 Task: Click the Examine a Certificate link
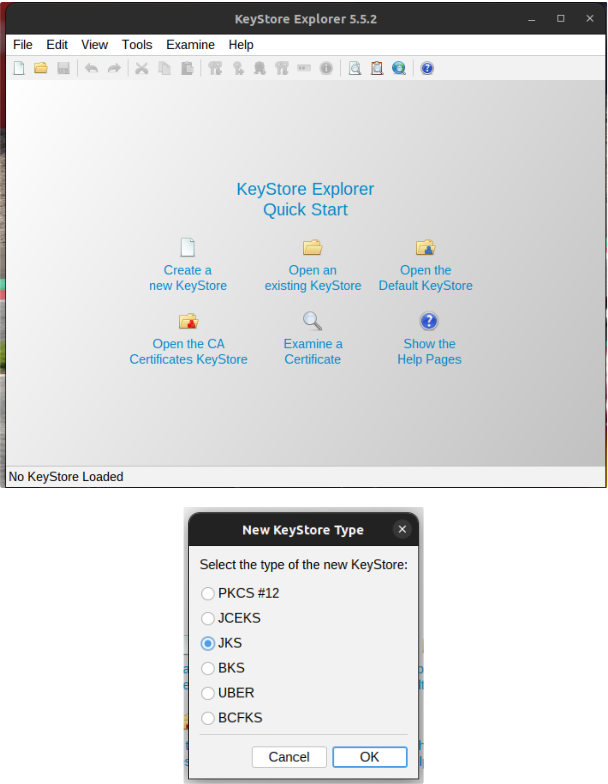click(x=312, y=352)
